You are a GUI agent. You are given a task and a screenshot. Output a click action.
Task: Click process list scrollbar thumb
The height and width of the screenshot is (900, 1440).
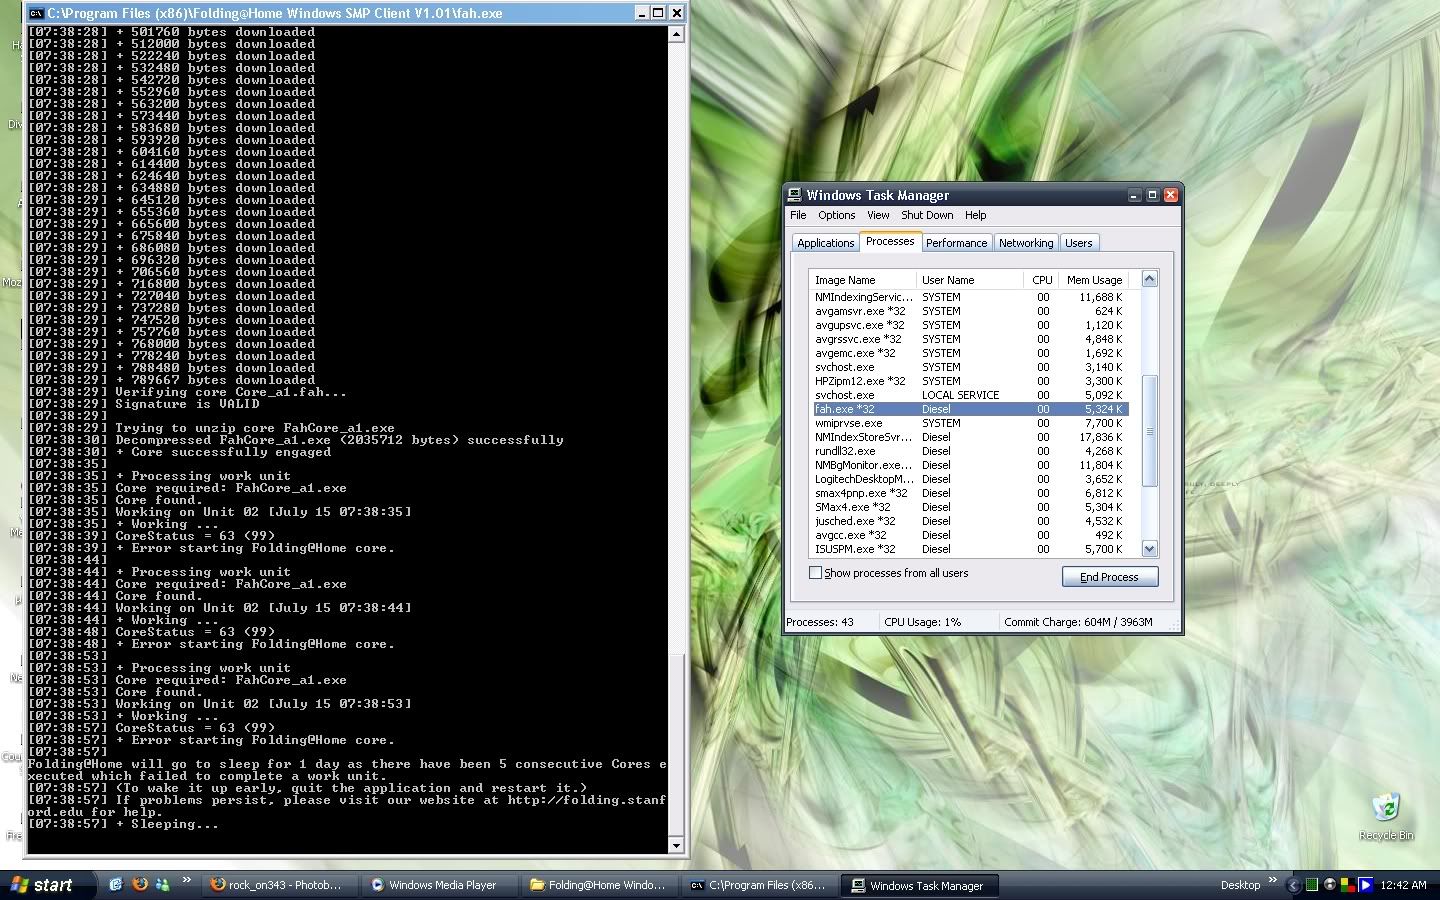(1149, 431)
